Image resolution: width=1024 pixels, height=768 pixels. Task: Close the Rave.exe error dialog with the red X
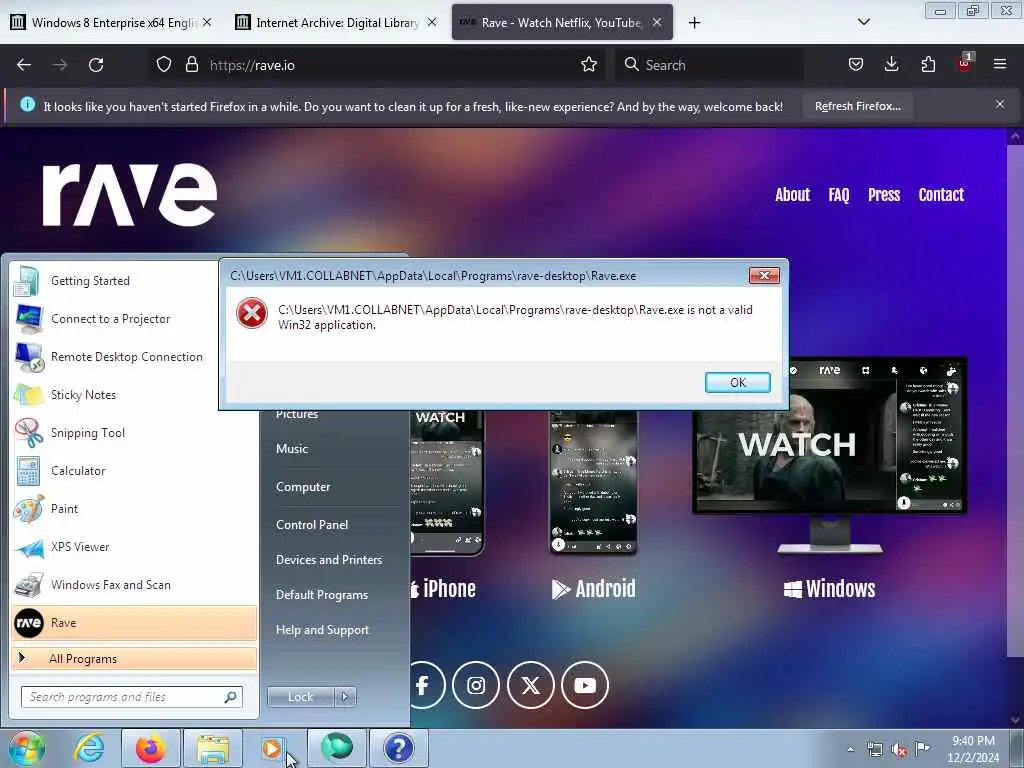(763, 276)
